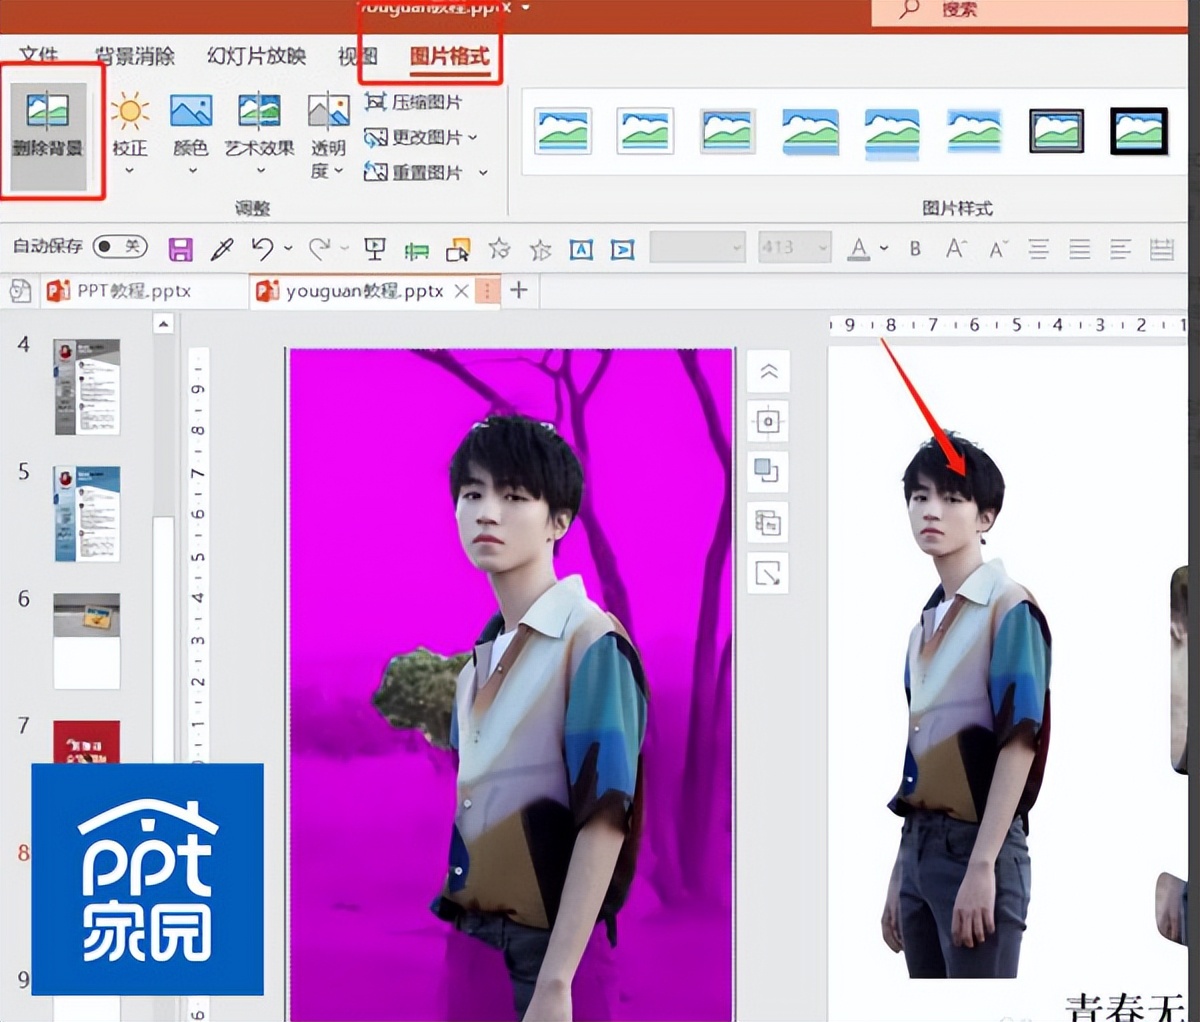Click the first star shape icon
This screenshot has width=1200, height=1022.
tap(499, 249)
